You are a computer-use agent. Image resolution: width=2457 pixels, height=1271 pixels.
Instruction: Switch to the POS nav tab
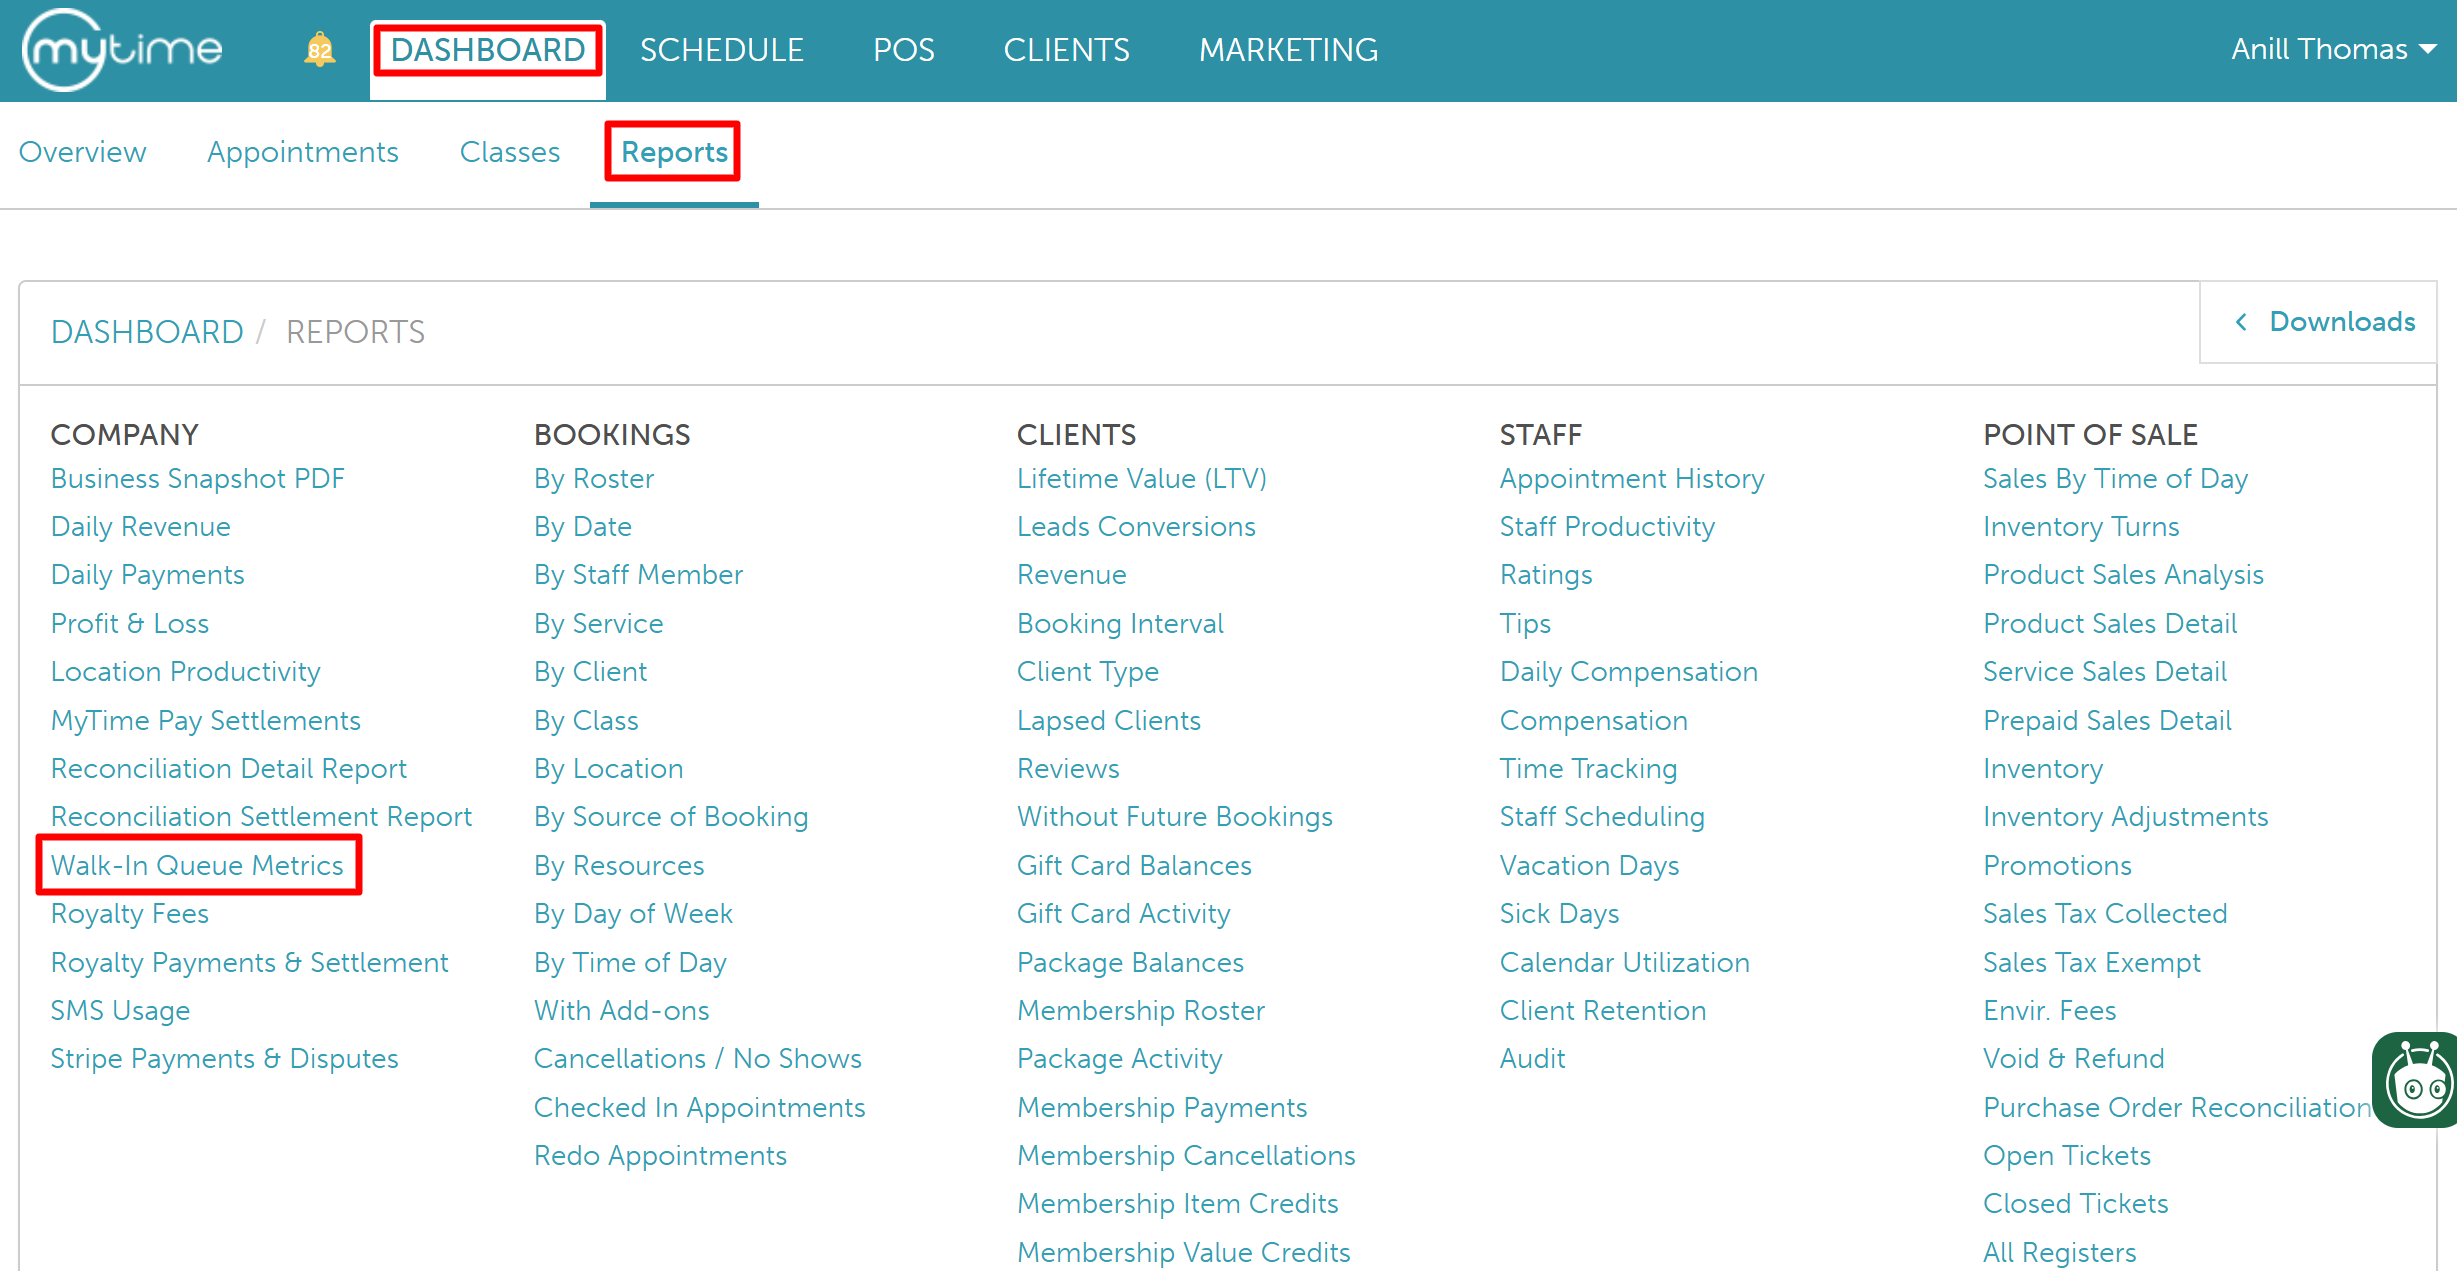click(x=903, y=50)
